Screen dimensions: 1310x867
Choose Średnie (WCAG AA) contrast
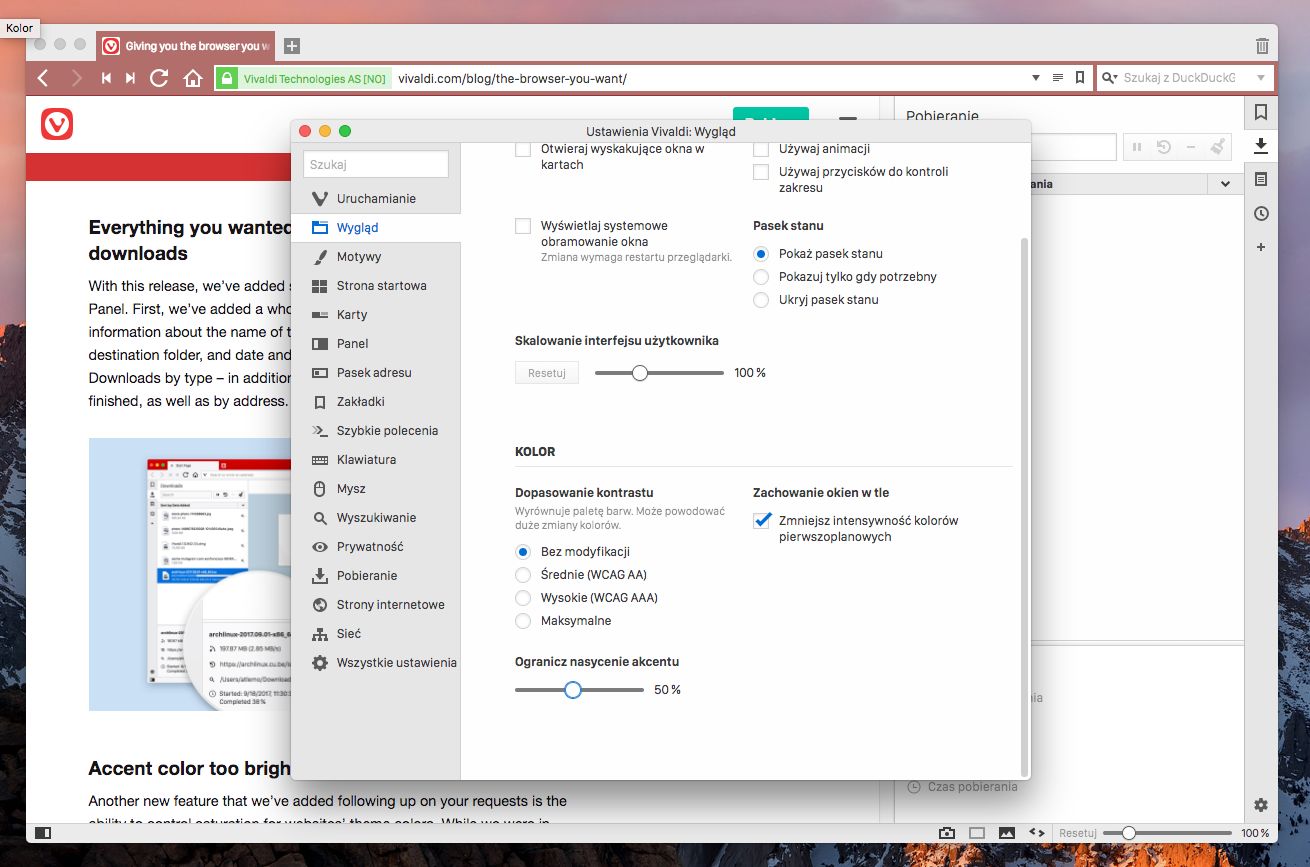click(523, 575)
